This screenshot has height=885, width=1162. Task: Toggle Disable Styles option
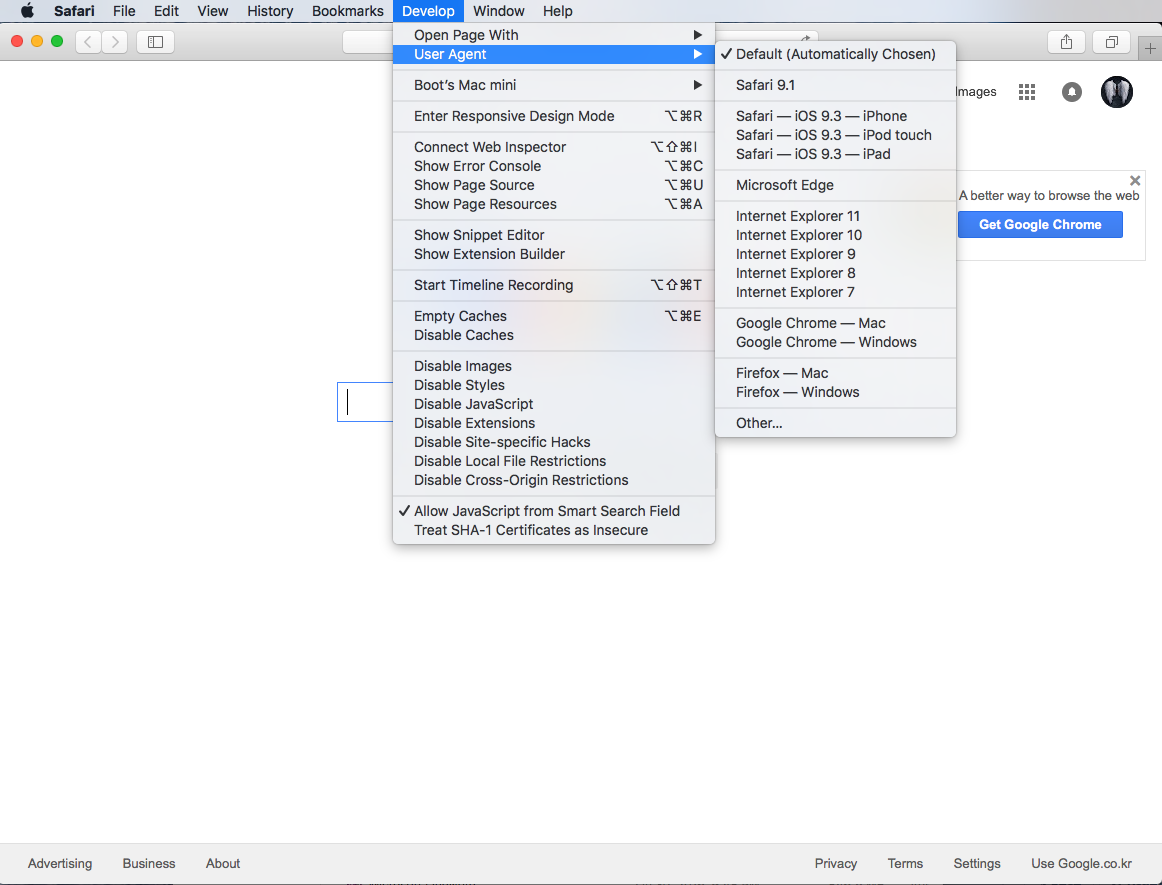554,385
